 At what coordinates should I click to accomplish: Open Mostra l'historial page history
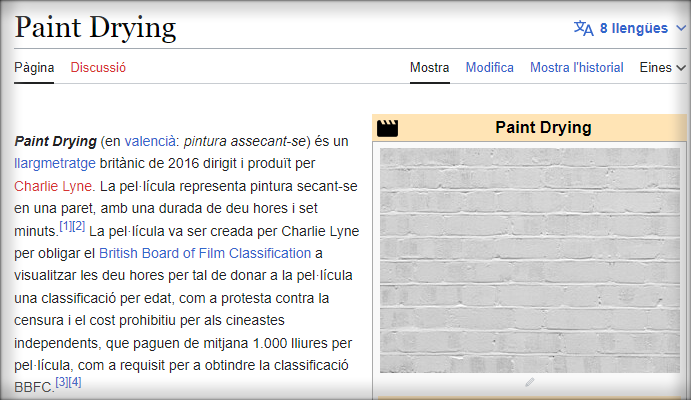point(576,68)
